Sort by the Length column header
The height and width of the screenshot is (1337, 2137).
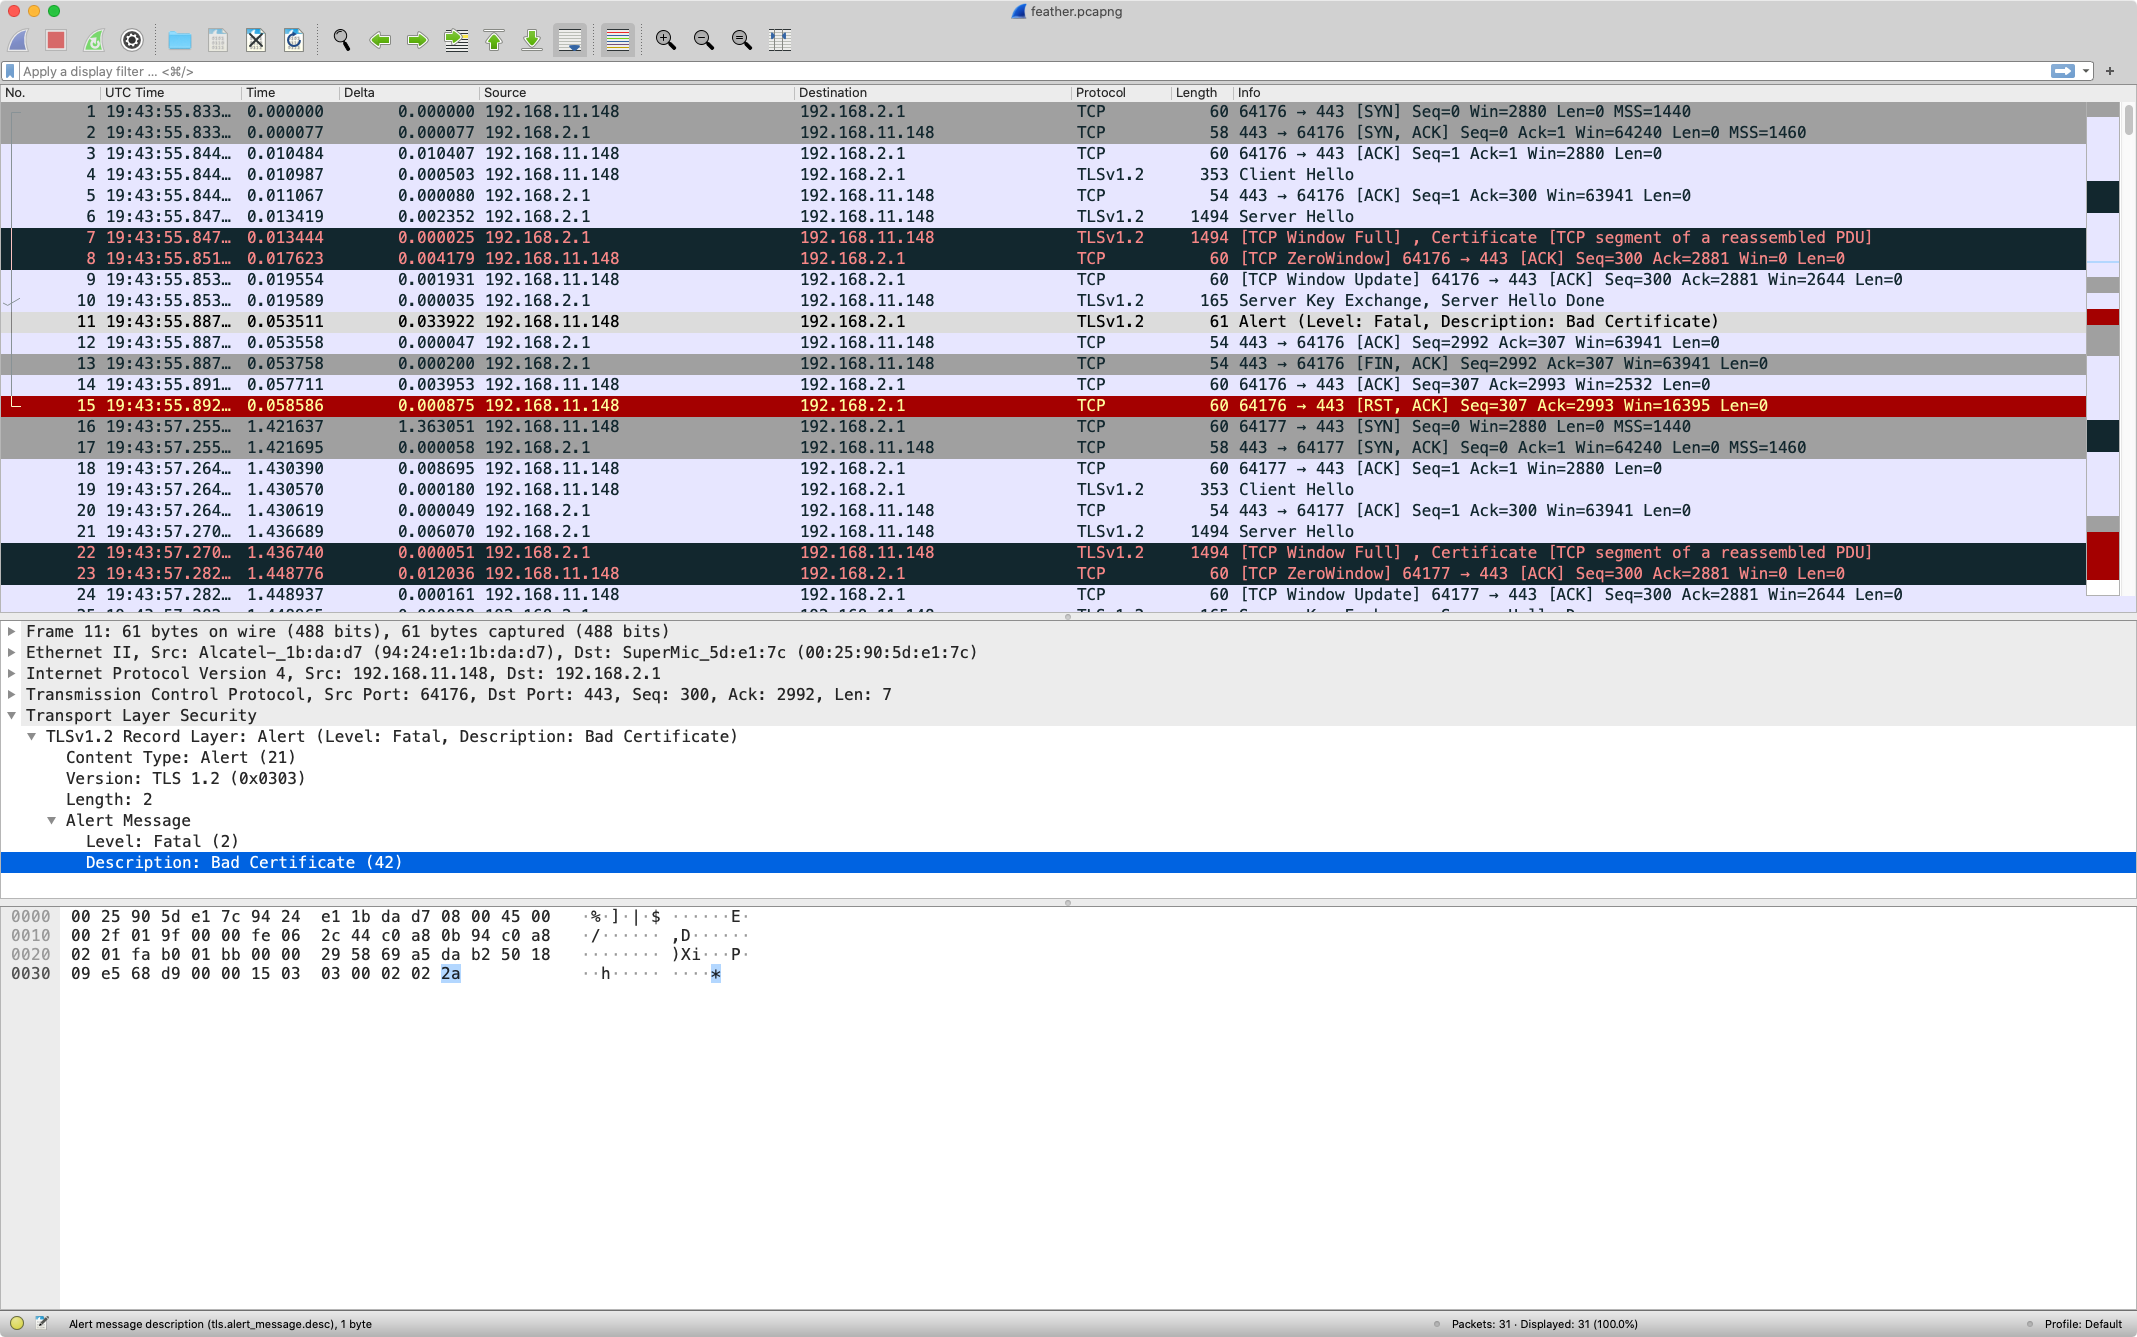(x=1202, y=92)
